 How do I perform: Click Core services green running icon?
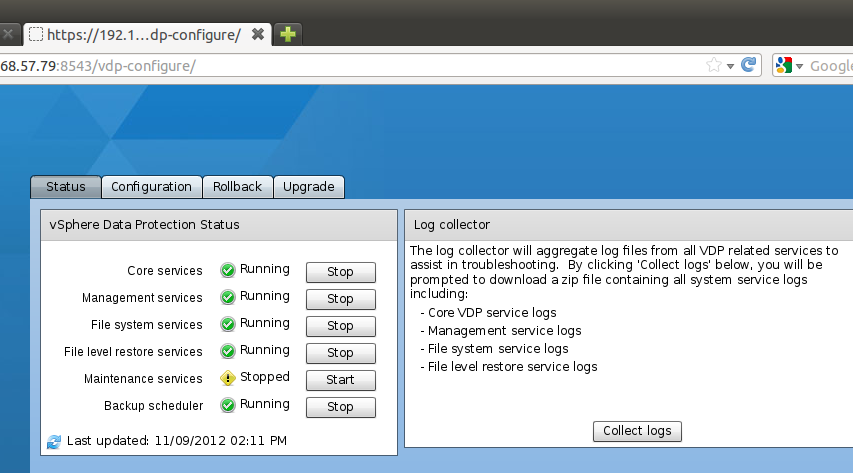(x=228, y=269)
